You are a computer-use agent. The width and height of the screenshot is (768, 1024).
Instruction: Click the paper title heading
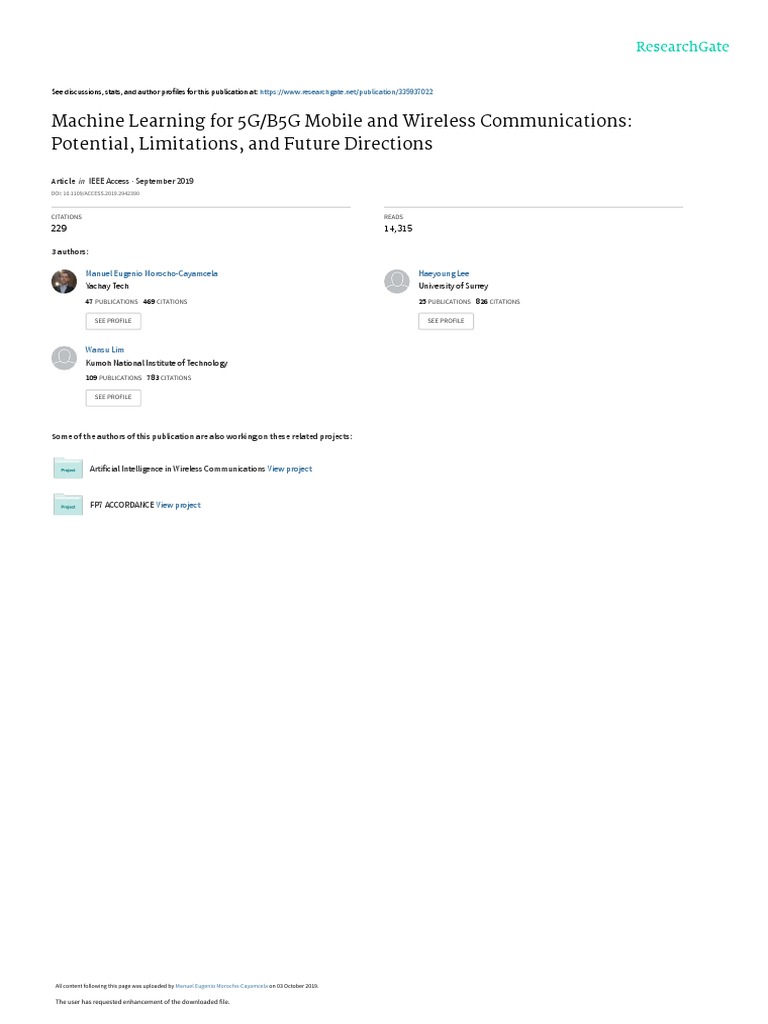[x=343, y=132]
